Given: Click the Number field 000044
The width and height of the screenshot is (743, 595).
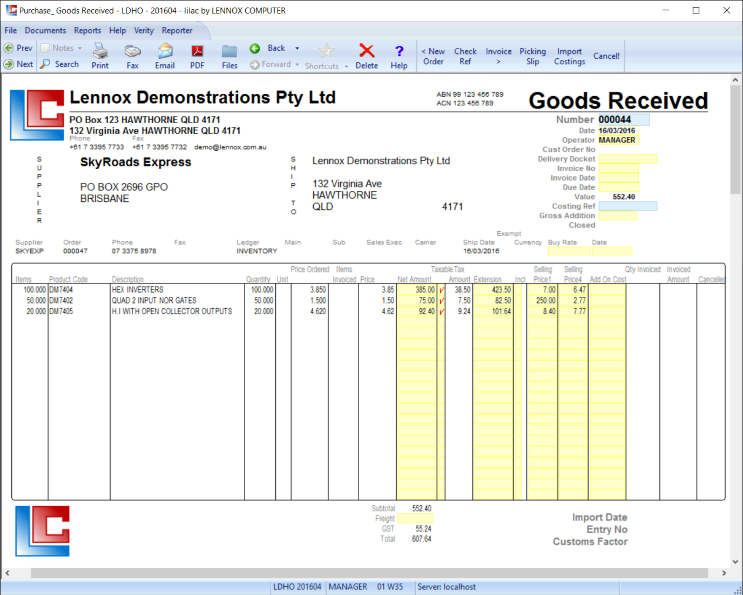Looking at the screenshot, I should (x=624, y=119).
